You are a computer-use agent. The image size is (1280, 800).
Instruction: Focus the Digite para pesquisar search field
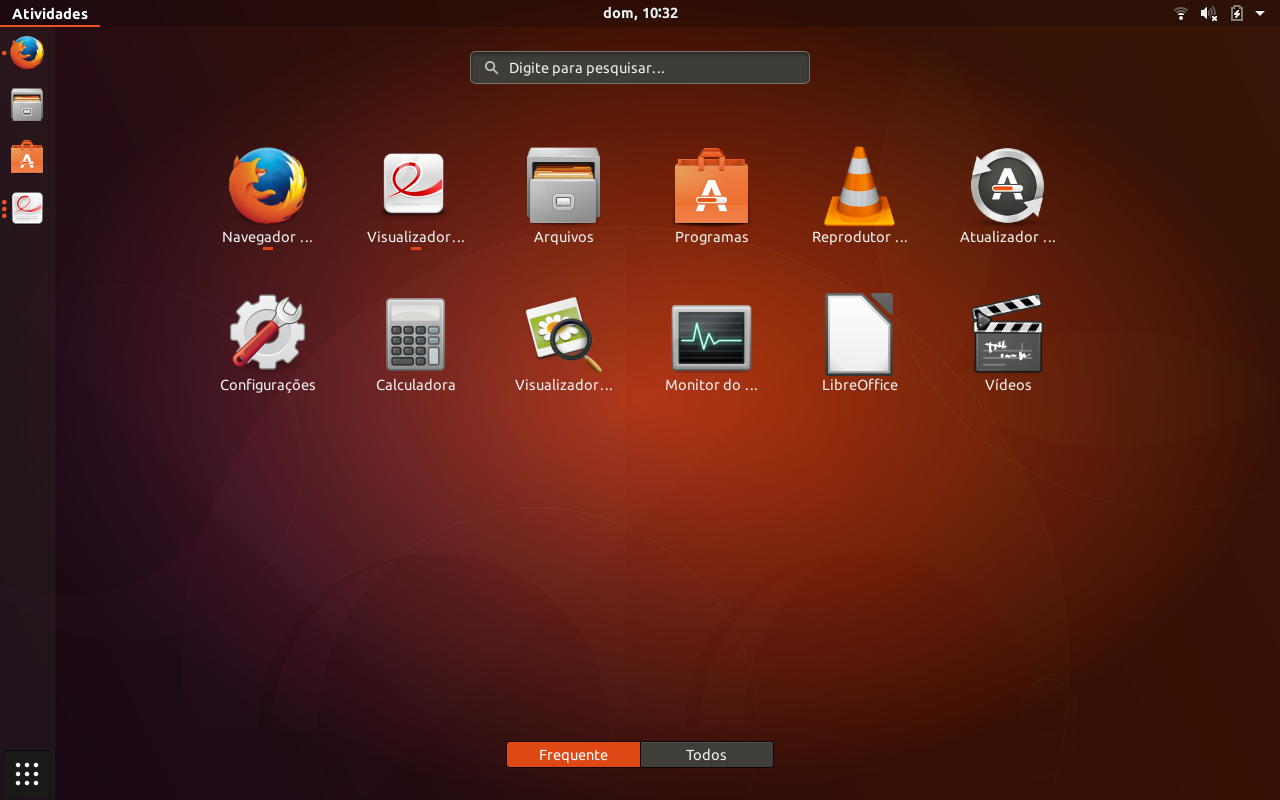pos(640,67)
